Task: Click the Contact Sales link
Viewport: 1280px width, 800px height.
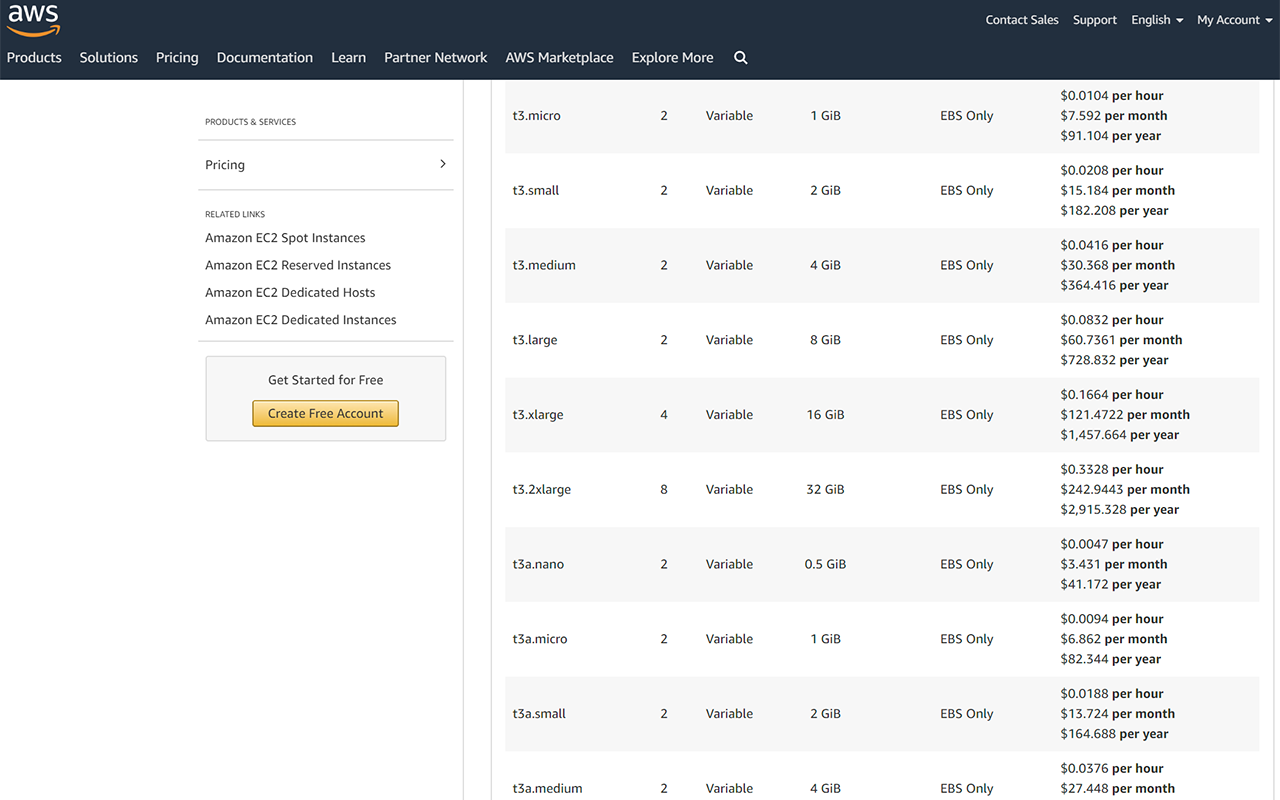Action: (x=1021, y=19)
